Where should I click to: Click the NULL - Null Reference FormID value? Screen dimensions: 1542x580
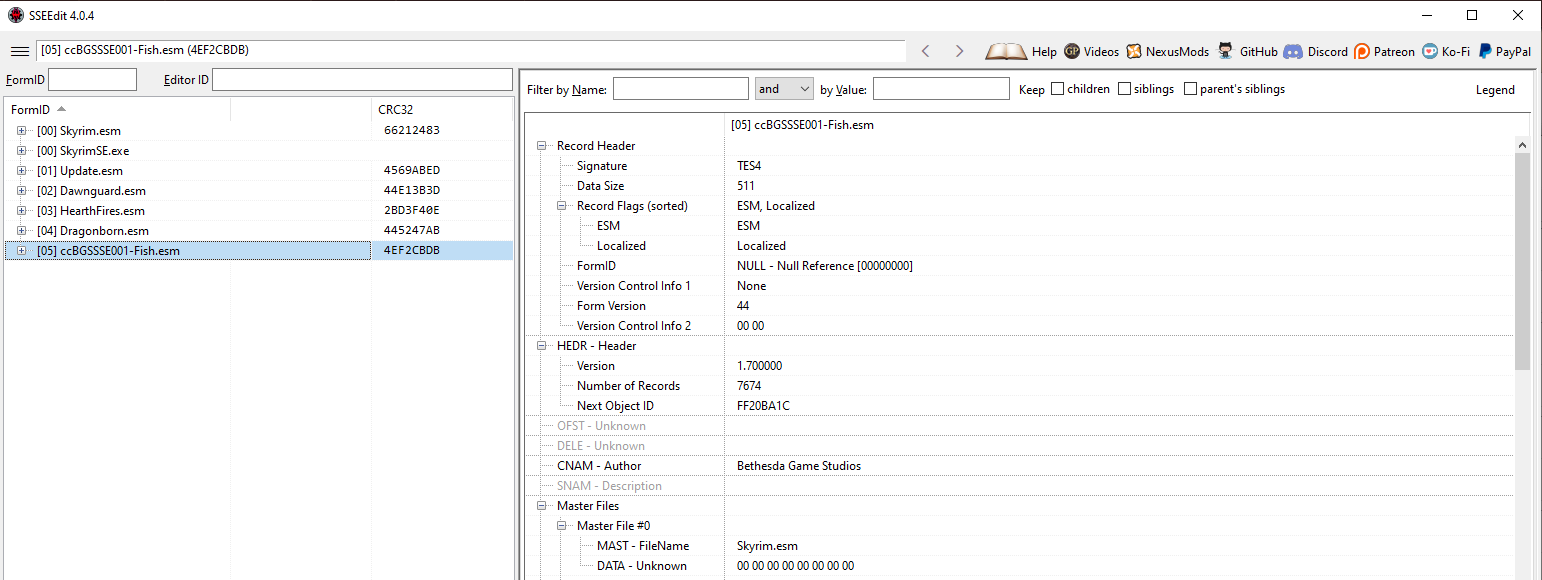825,266
